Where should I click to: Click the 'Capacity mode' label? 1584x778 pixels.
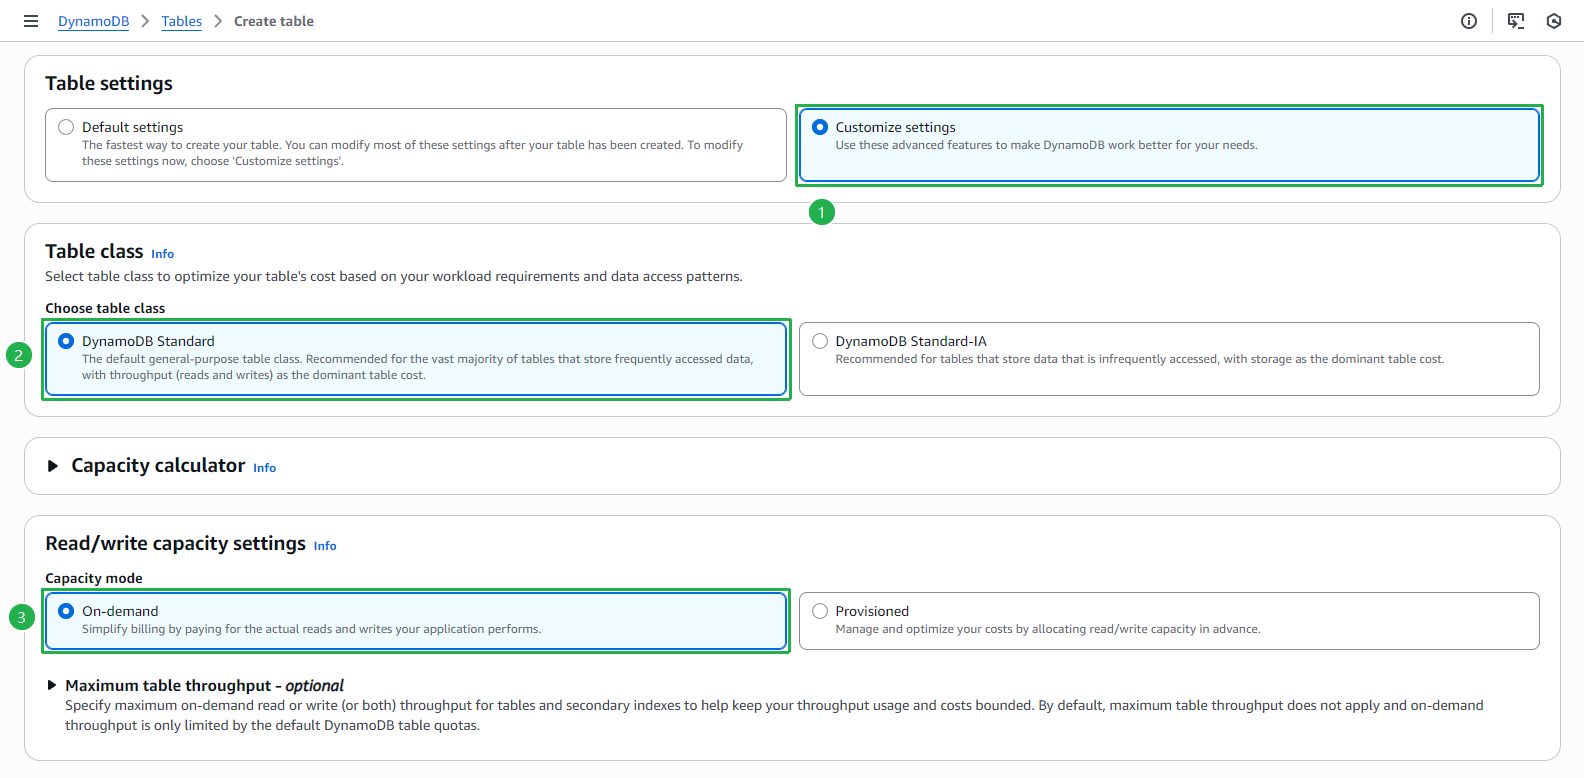[x=94, y=578]
